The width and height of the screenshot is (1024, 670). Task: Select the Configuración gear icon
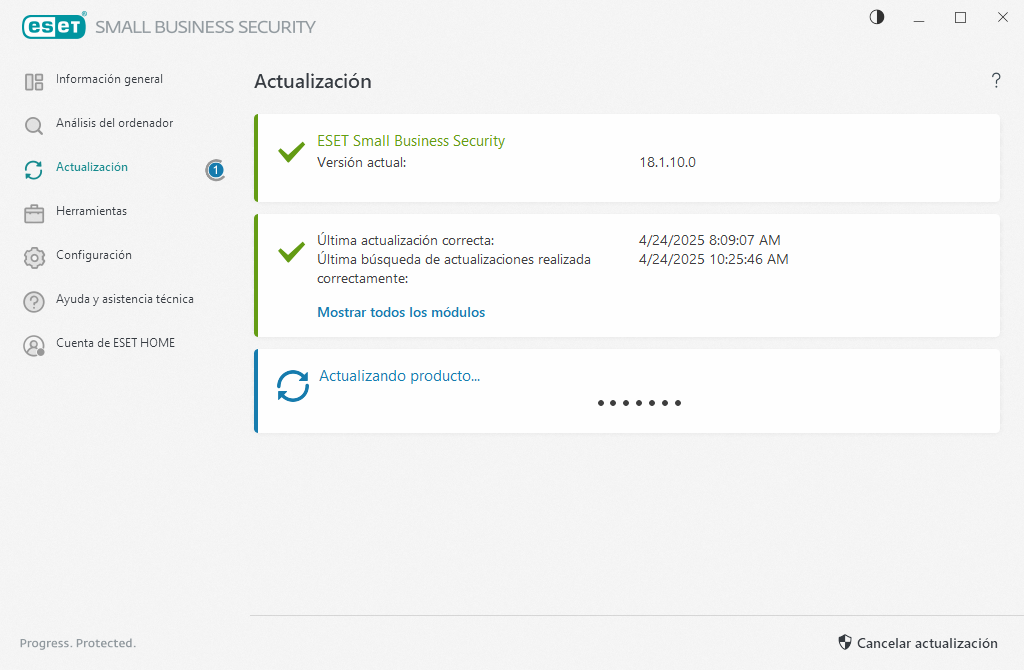tap(33, 256)
